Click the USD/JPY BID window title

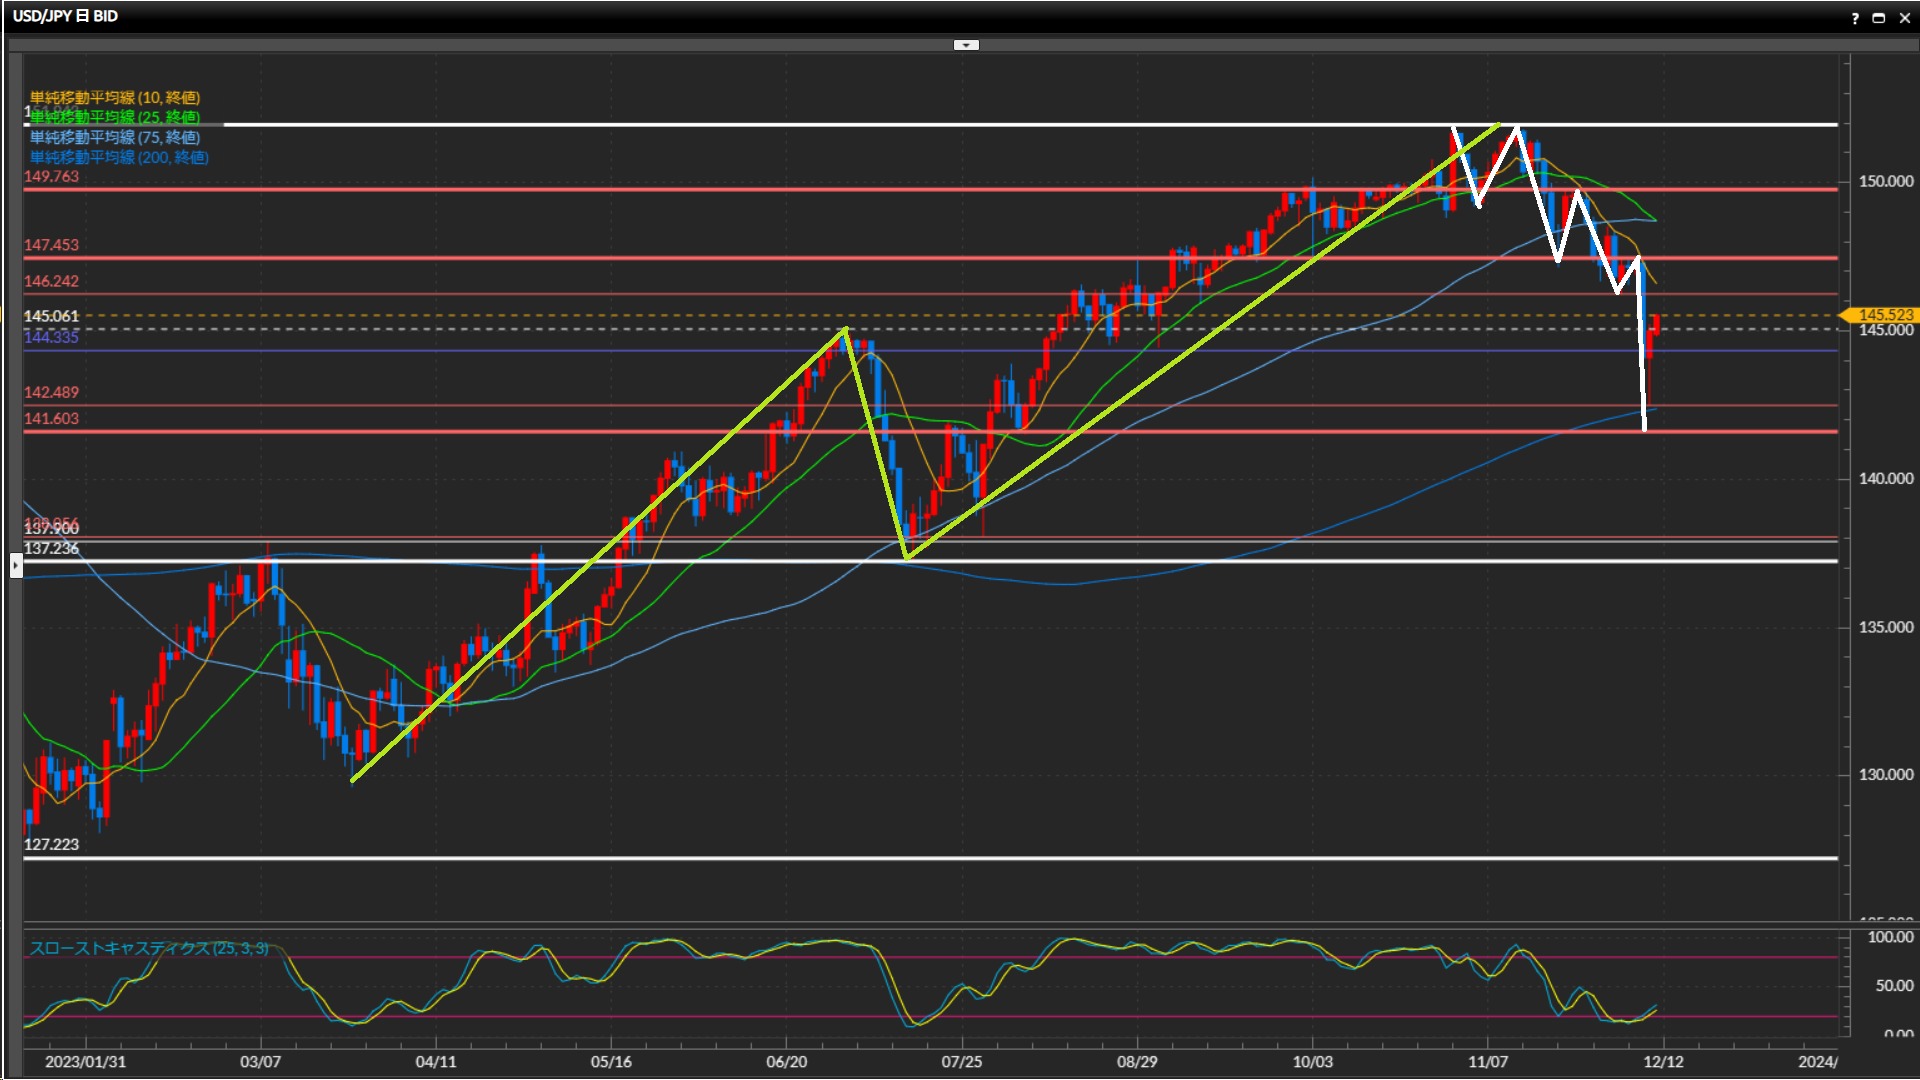(66, 16)
